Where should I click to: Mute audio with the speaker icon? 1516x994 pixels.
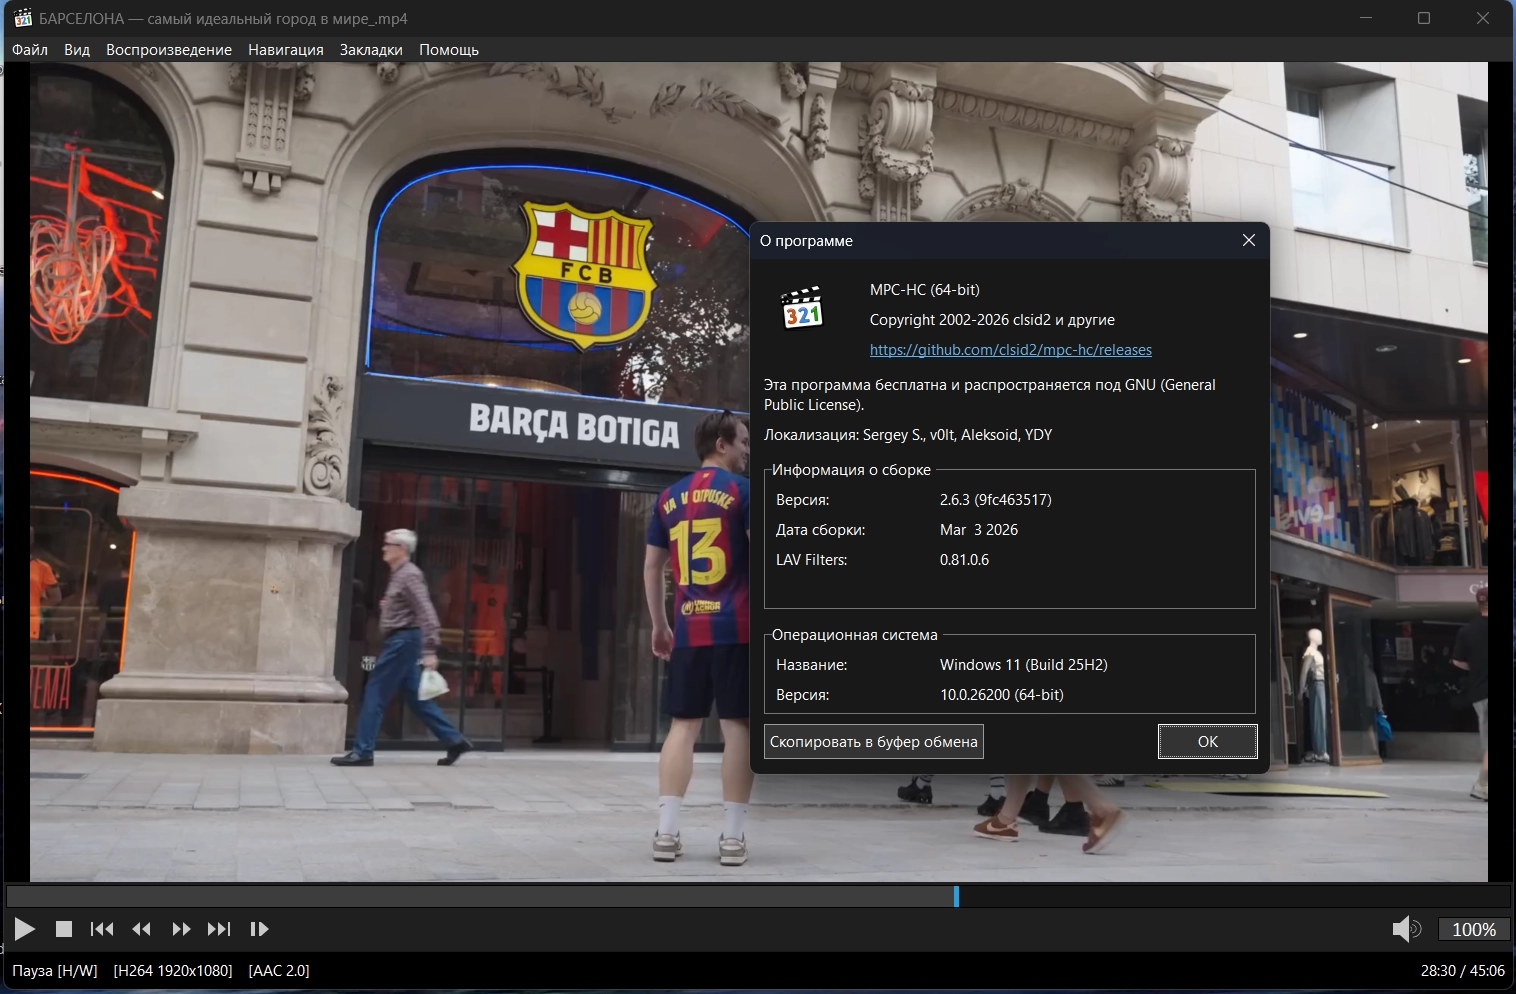(1406, 929)
